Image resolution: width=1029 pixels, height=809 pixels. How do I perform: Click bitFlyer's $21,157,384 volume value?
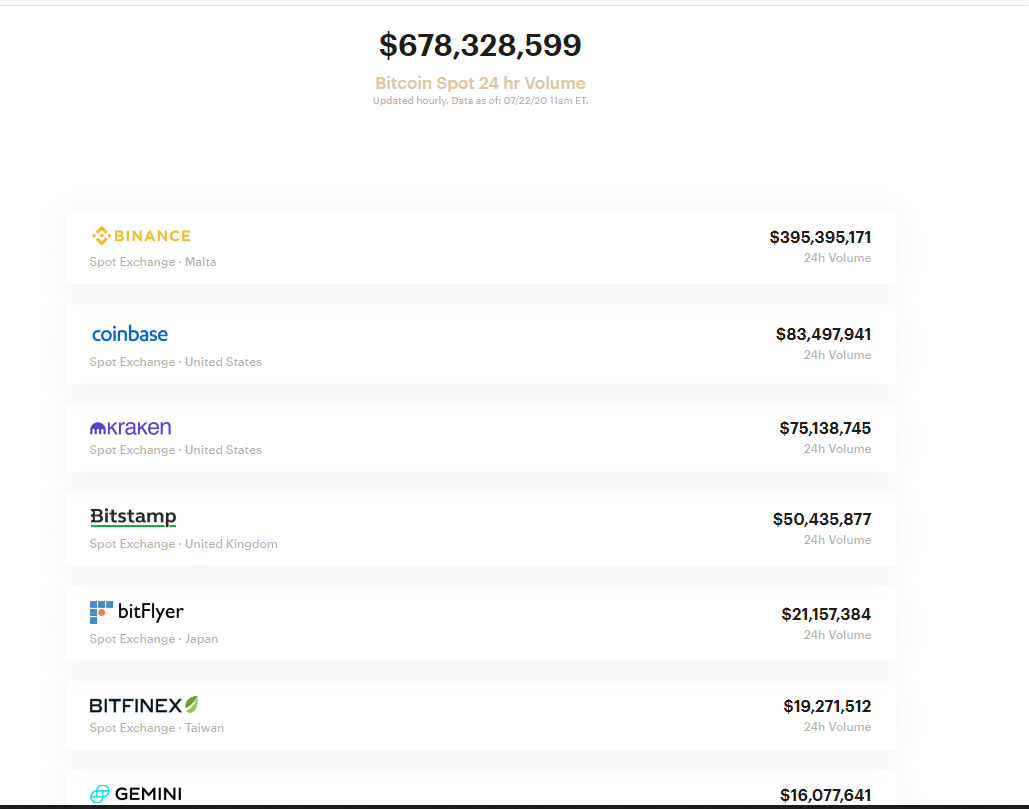(x=826, y=614)
